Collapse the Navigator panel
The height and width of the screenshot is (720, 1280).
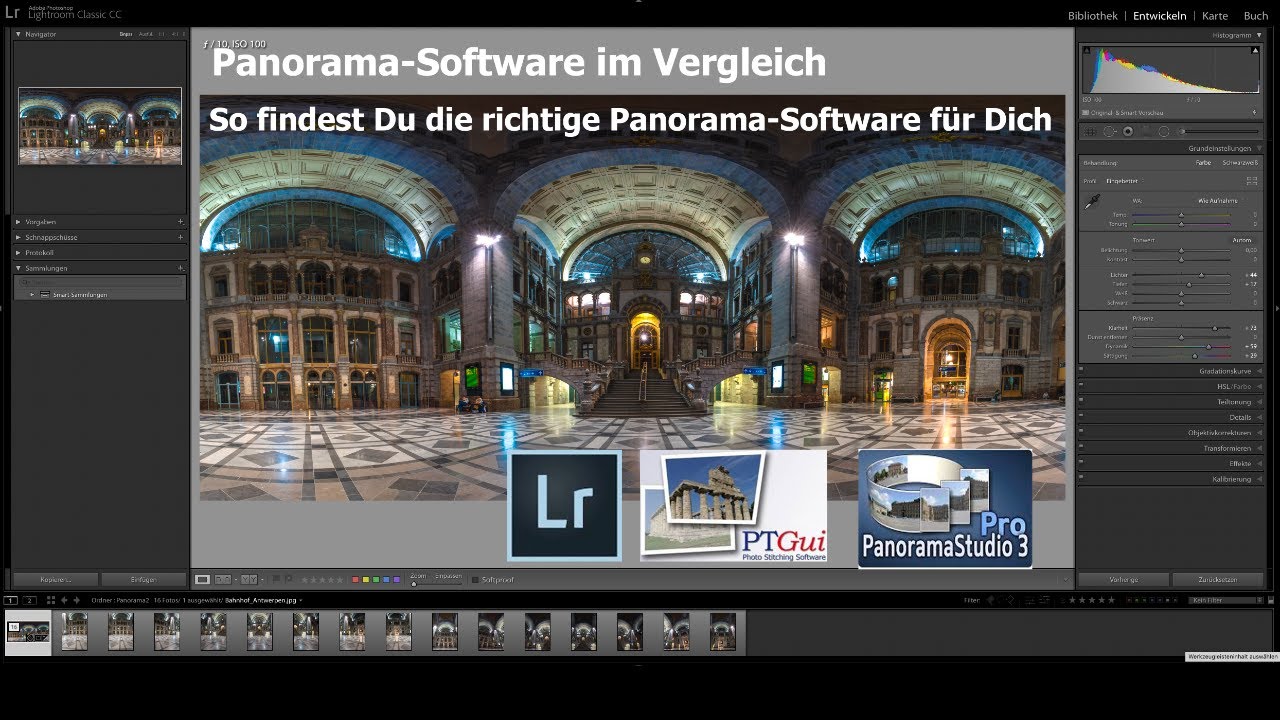pos(18,34)
